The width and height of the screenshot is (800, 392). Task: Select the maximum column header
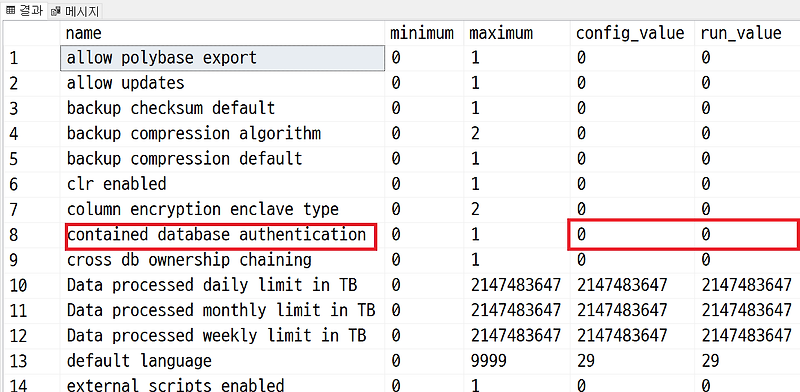tap(517, 33)
